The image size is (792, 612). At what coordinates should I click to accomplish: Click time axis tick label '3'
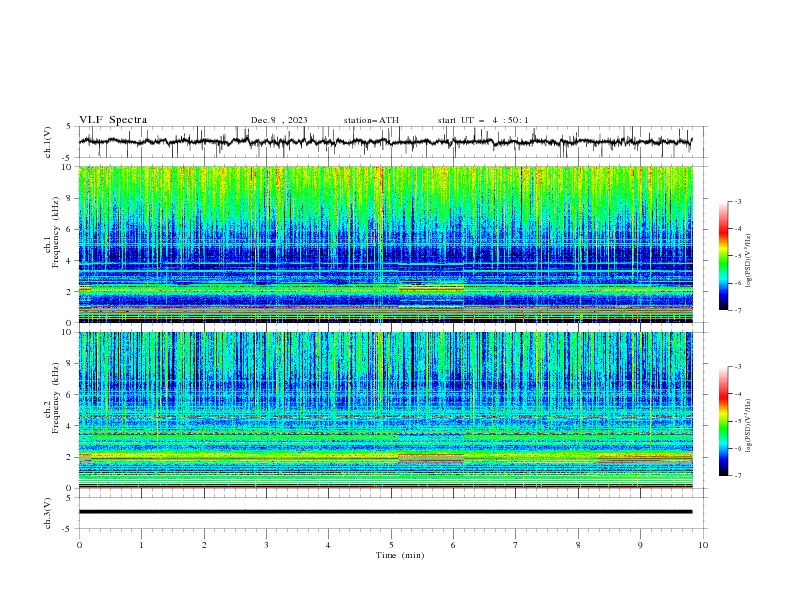[x=266, y=545]
